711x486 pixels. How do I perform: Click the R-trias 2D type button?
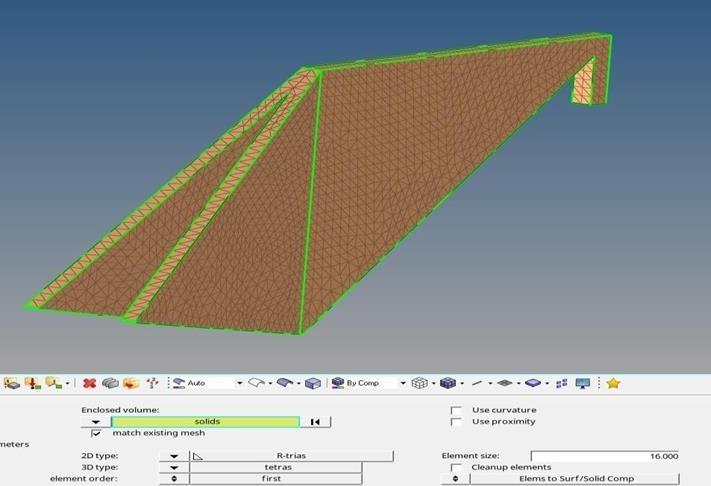pyautogui.click(x=290, y=456)
